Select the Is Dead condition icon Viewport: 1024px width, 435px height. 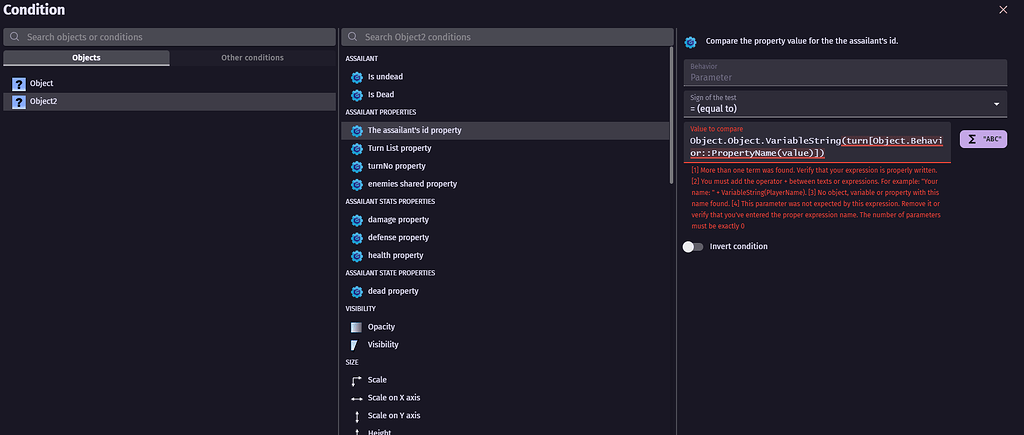tap(356, 95)
